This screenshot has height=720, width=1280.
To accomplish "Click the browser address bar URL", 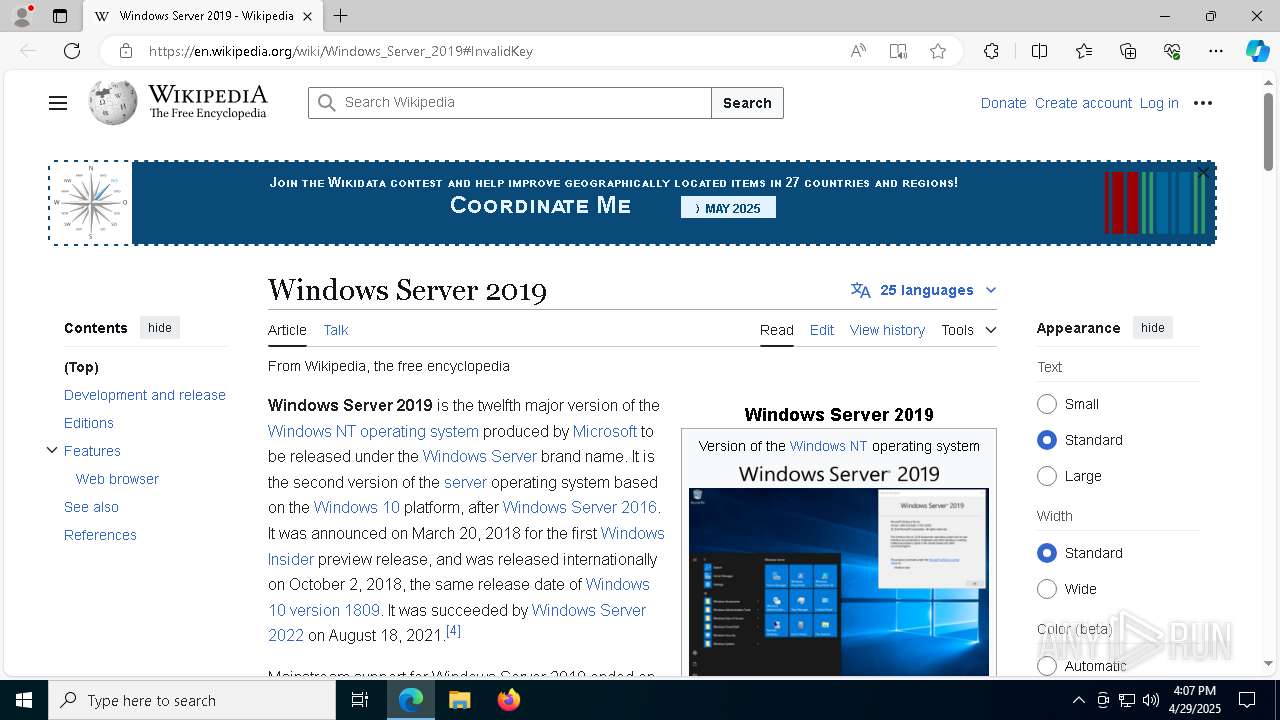I will click(341, 51).
